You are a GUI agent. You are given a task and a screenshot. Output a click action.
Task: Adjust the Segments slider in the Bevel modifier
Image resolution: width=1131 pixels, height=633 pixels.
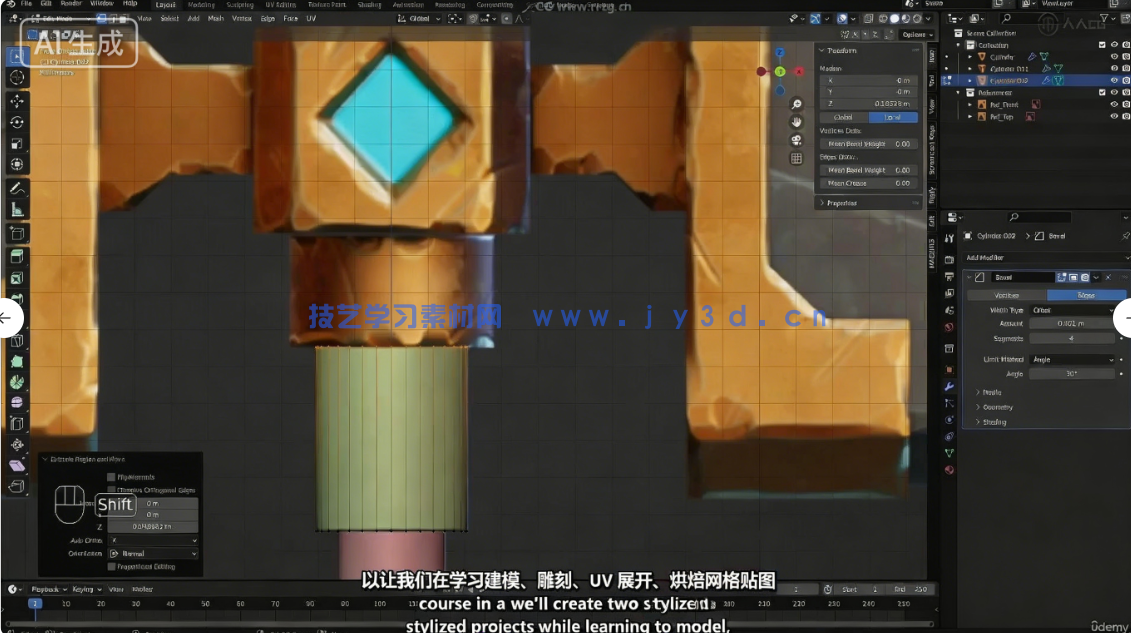pos(1072,338)
